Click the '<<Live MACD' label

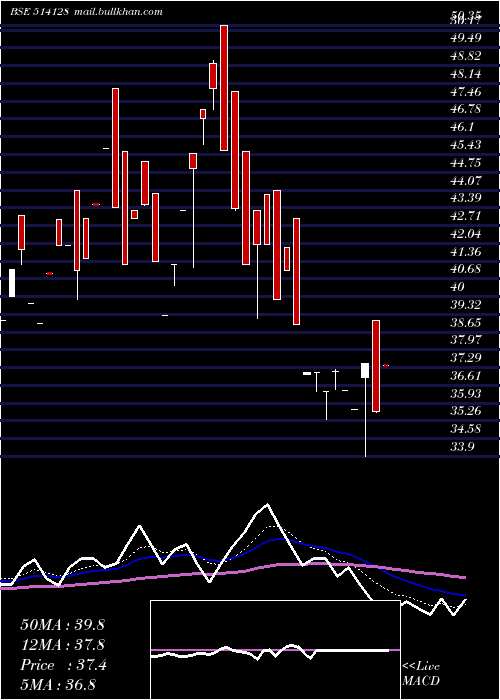pyautogui.click(x=421, y=674)
